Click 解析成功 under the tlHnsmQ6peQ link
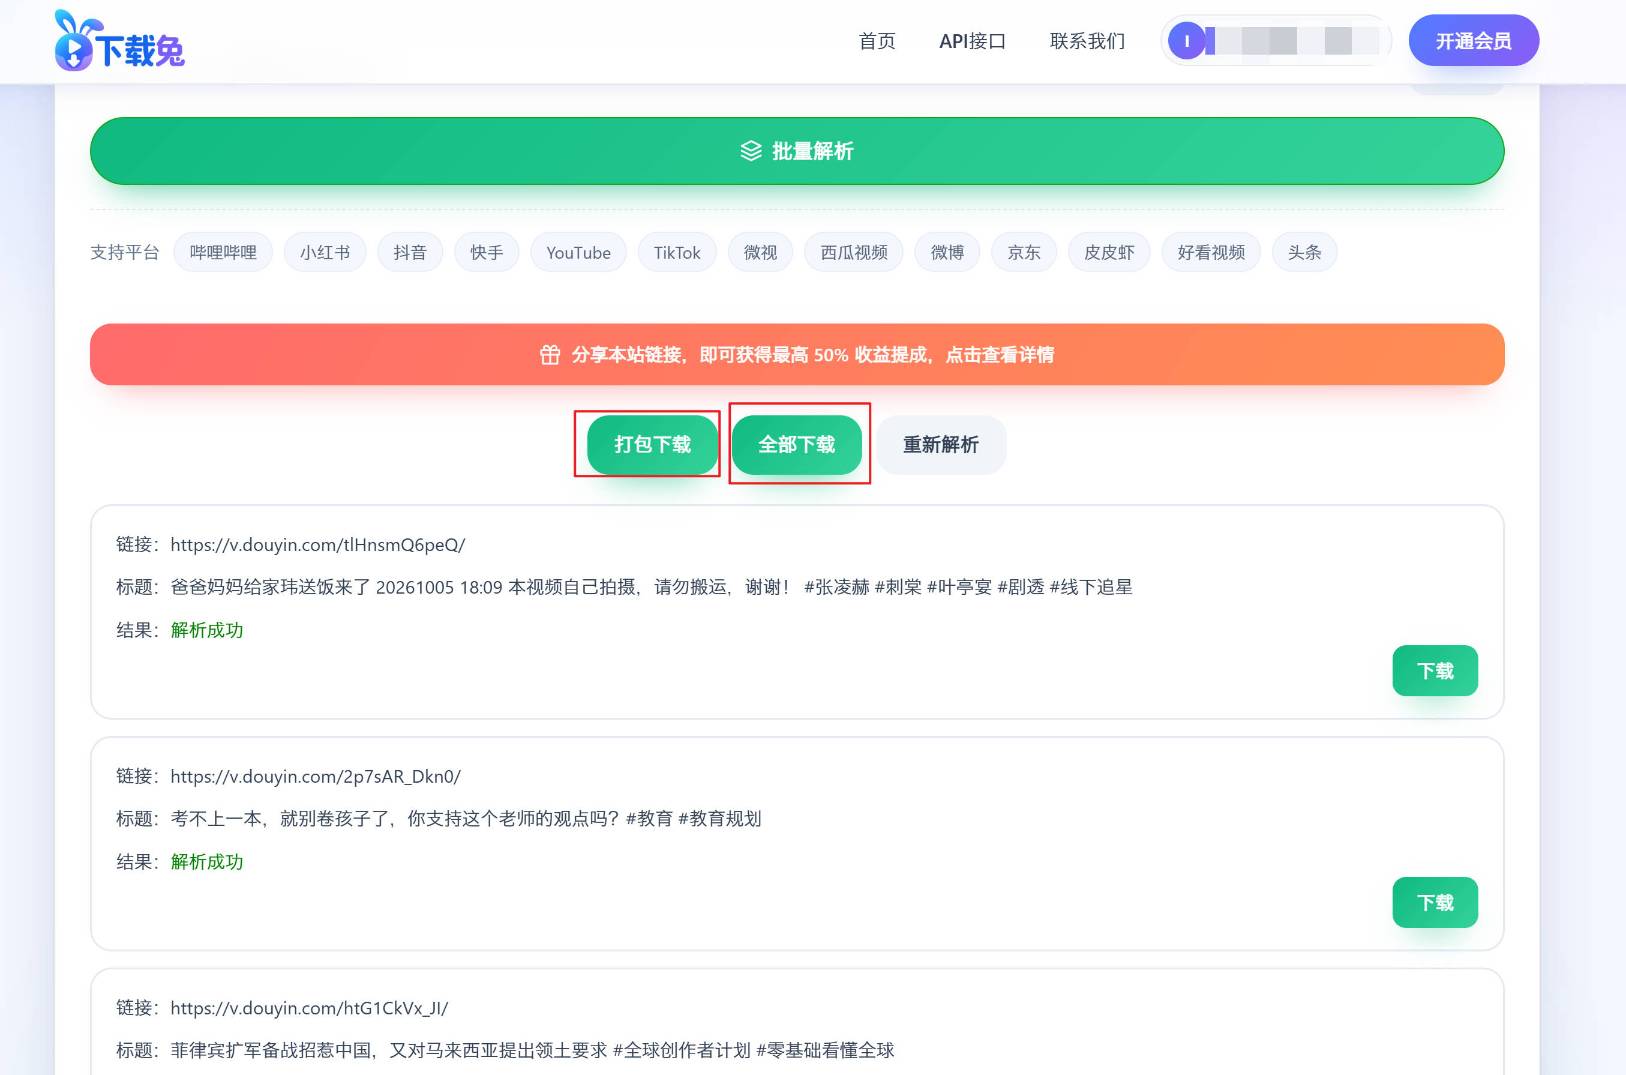Image resolution: width=1626 pixels, height=1075 pixels. click(207, 630)
